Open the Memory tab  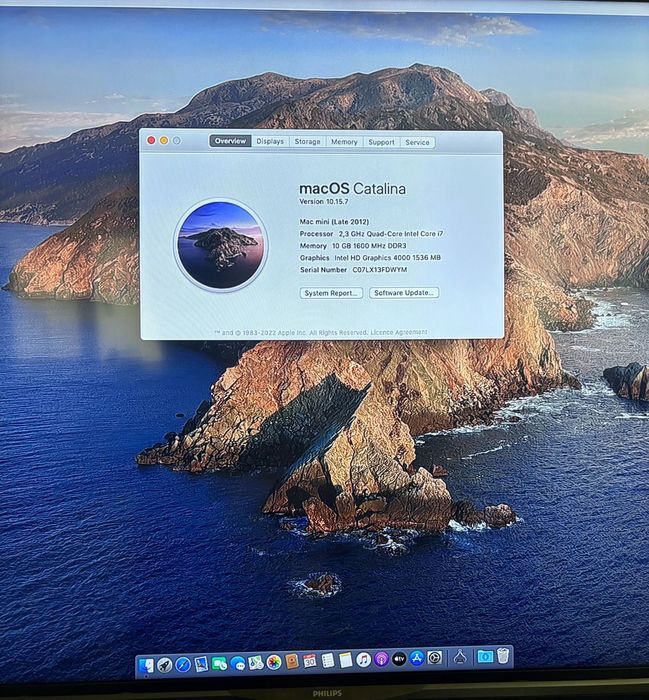coord(344,142)
